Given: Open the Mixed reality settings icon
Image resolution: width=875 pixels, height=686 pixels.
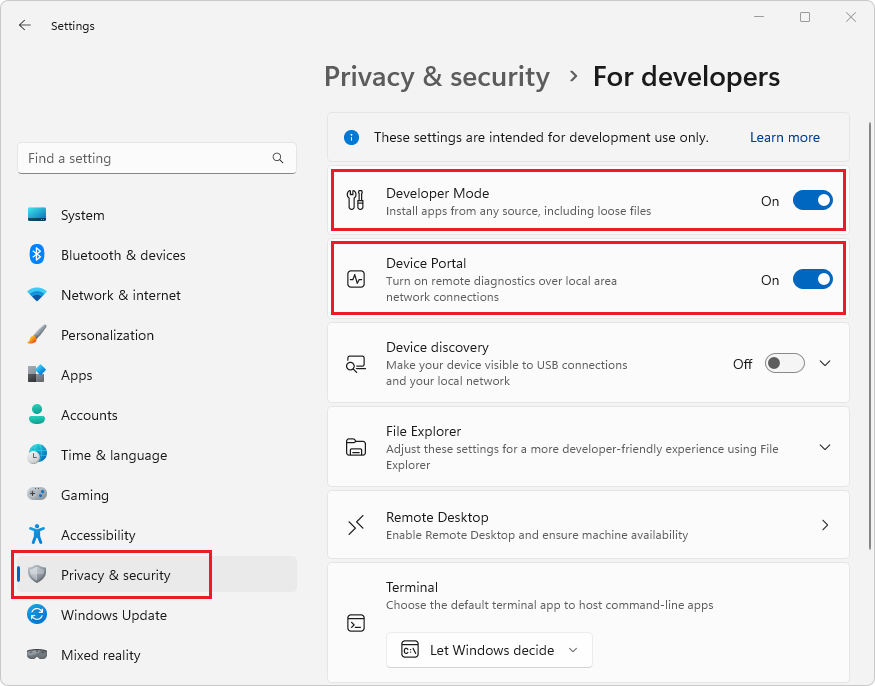Looking at the screenshot, I should (x=38, y=655).
